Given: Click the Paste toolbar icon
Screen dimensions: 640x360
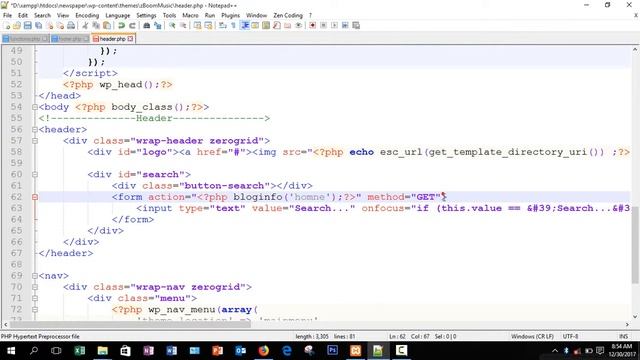Looking at the screenshot, I should (107, 25).
